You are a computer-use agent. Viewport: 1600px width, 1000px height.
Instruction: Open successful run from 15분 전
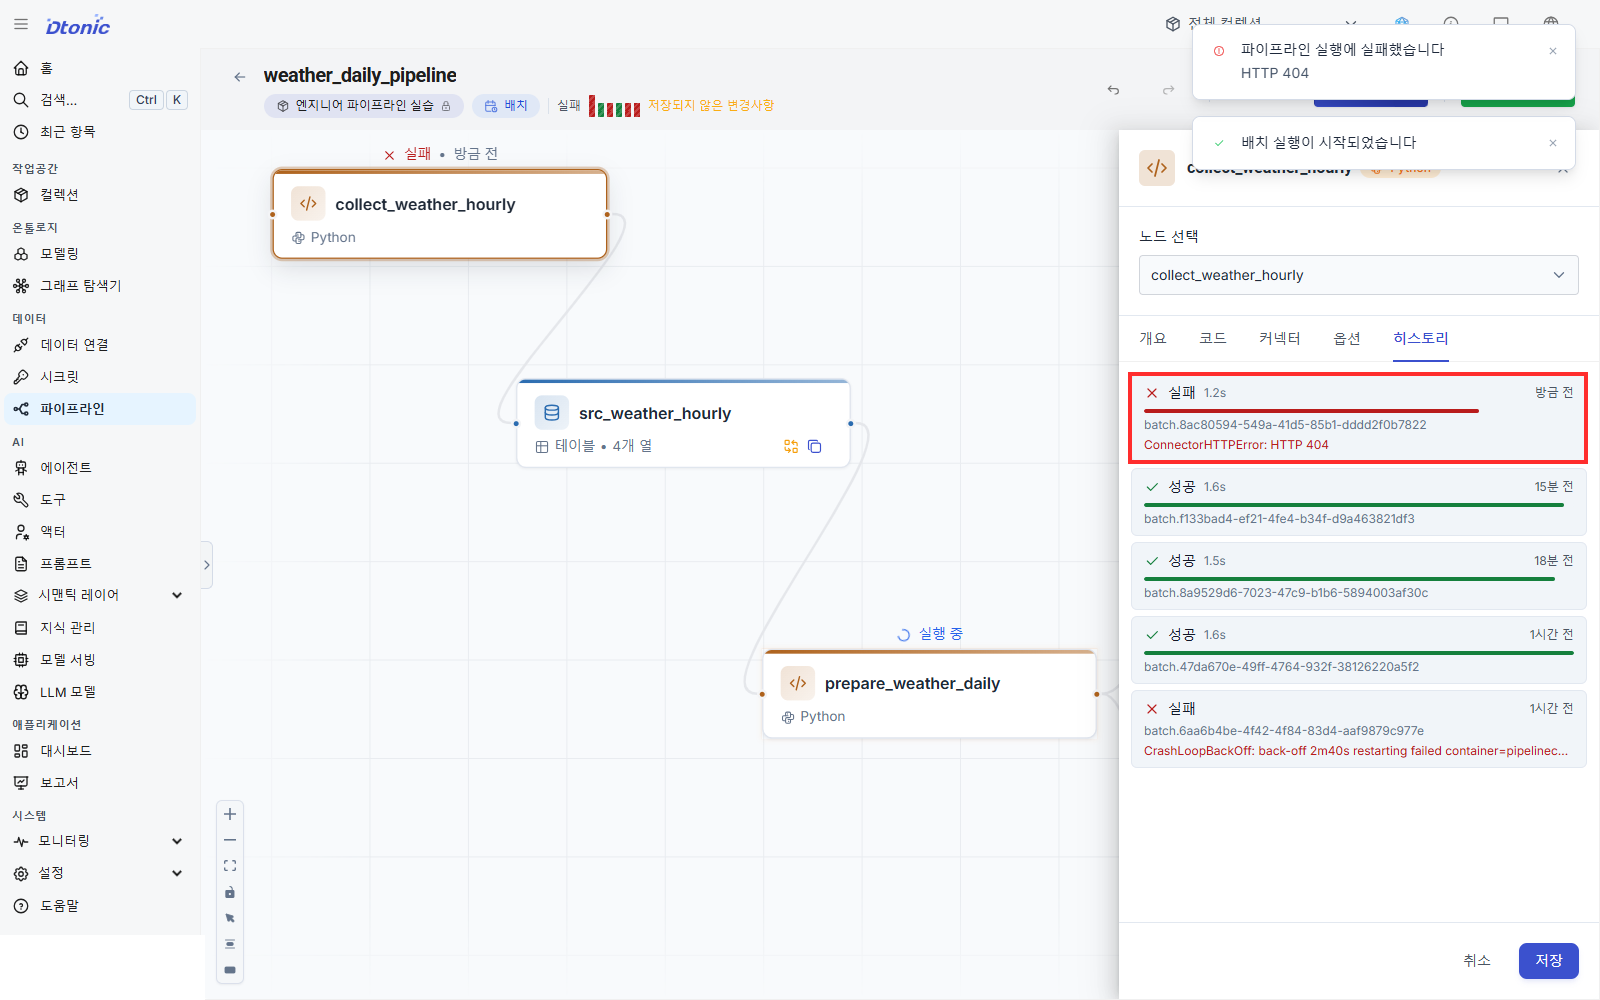[1358, 502]
